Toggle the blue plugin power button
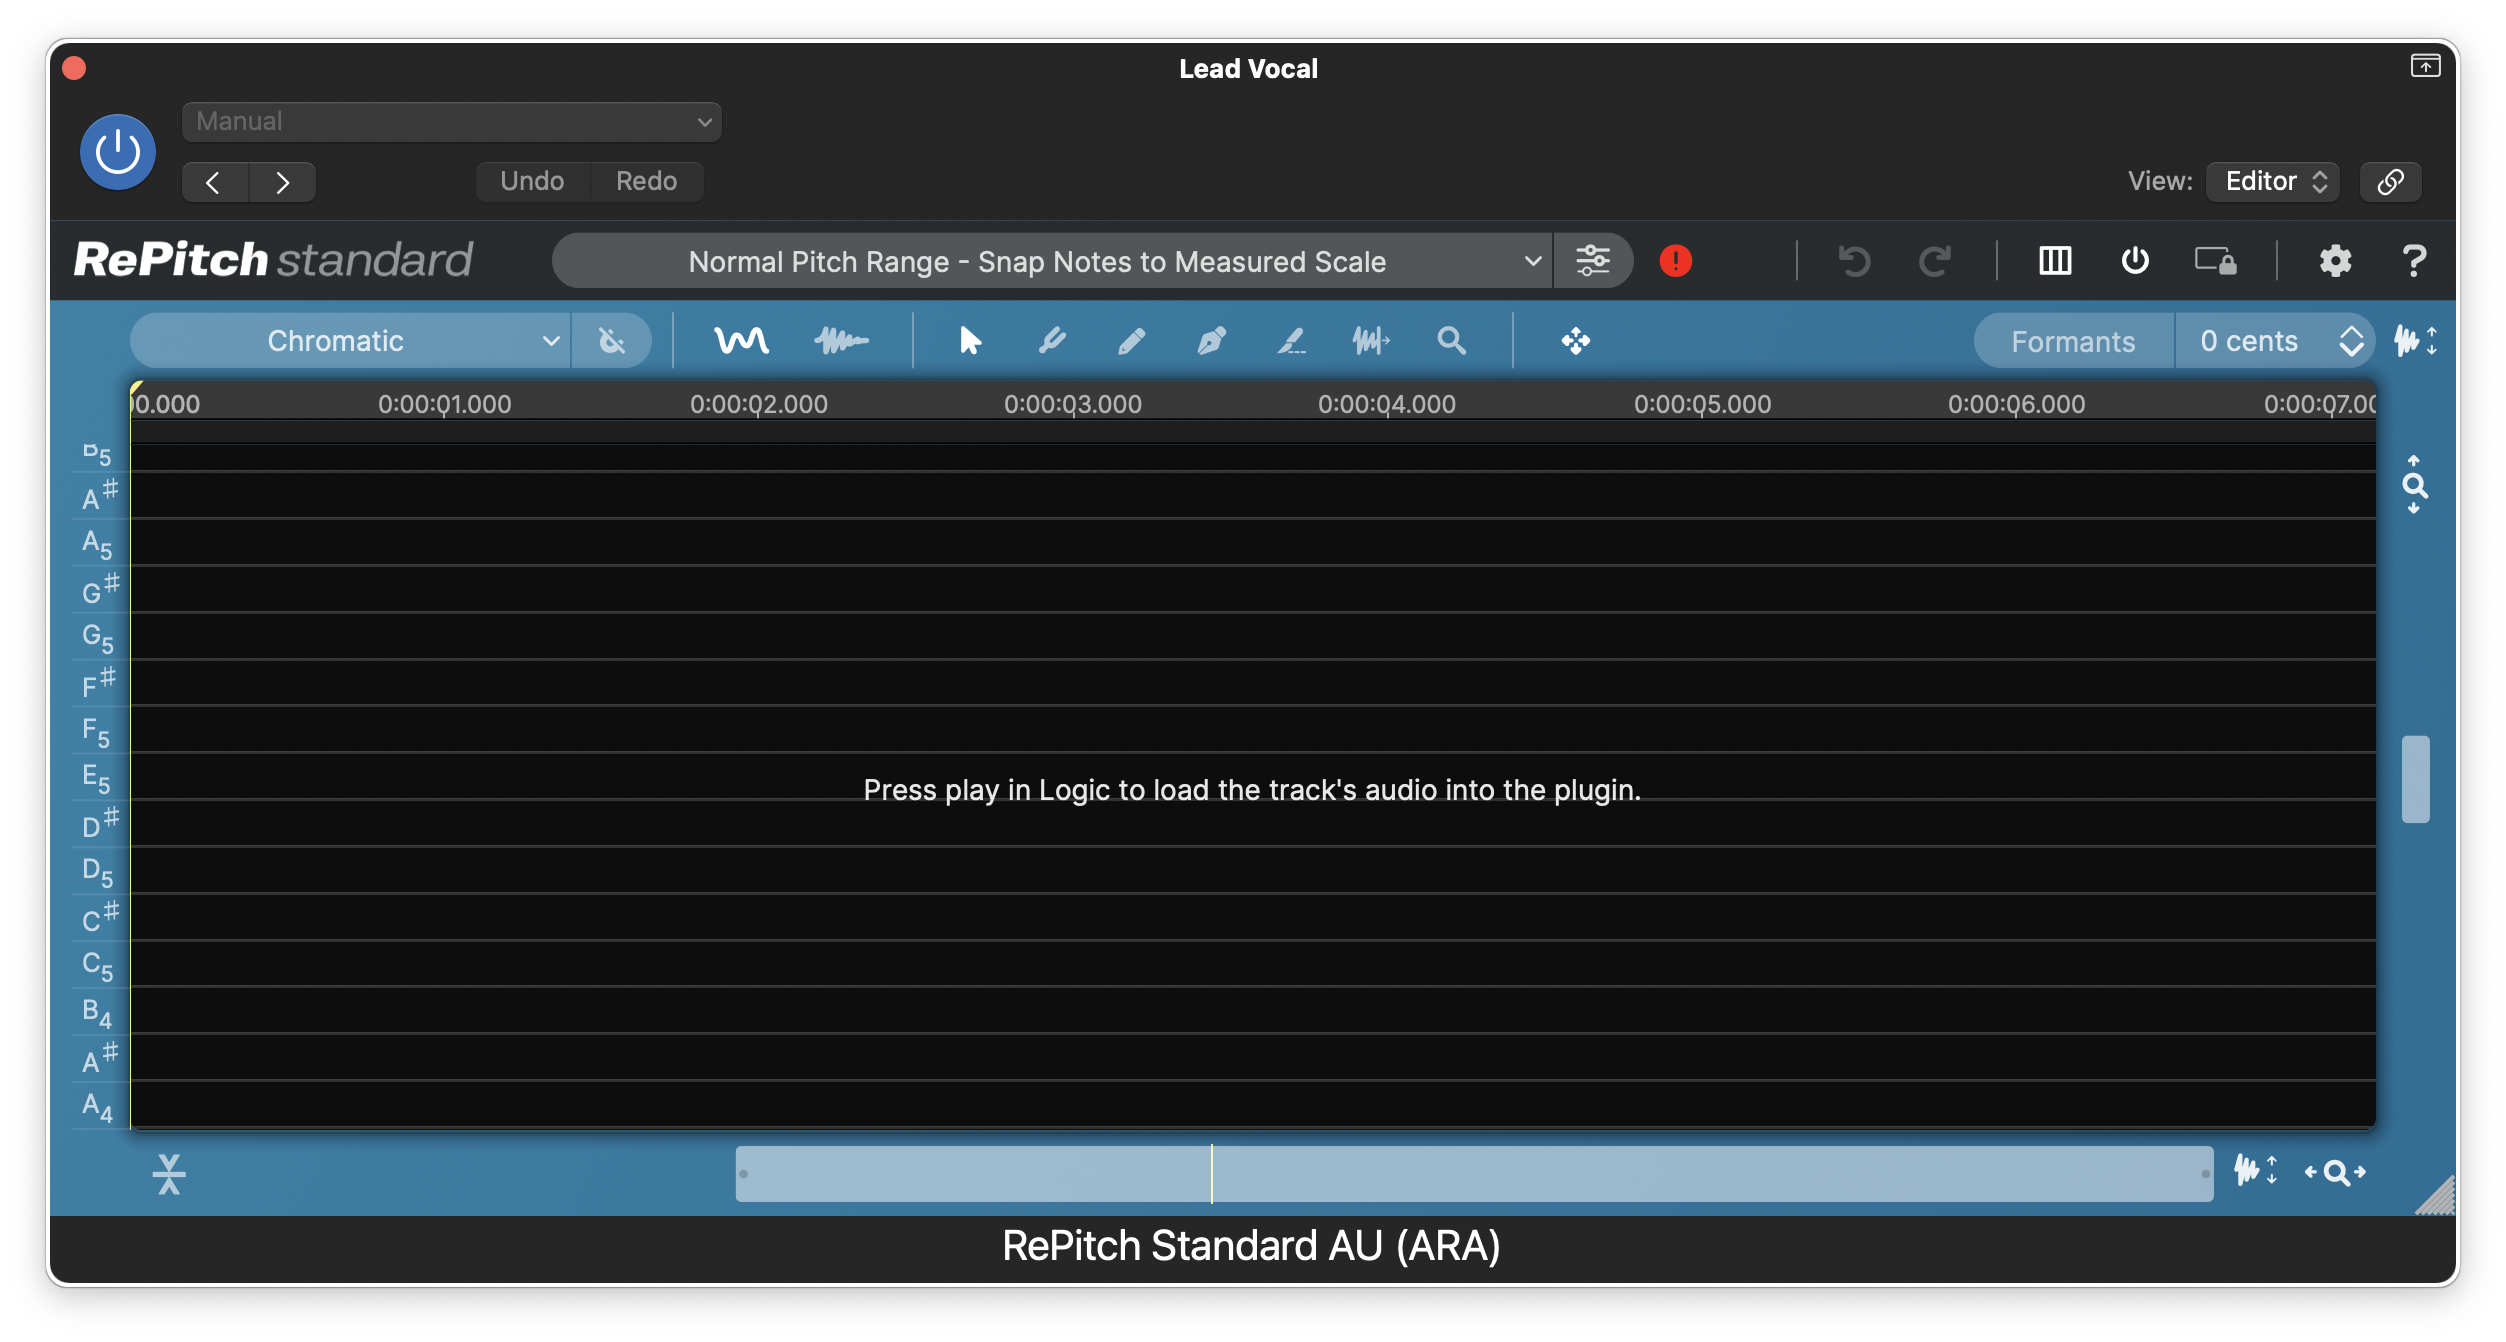The image size is (2506, 1342). coord(118,152)
